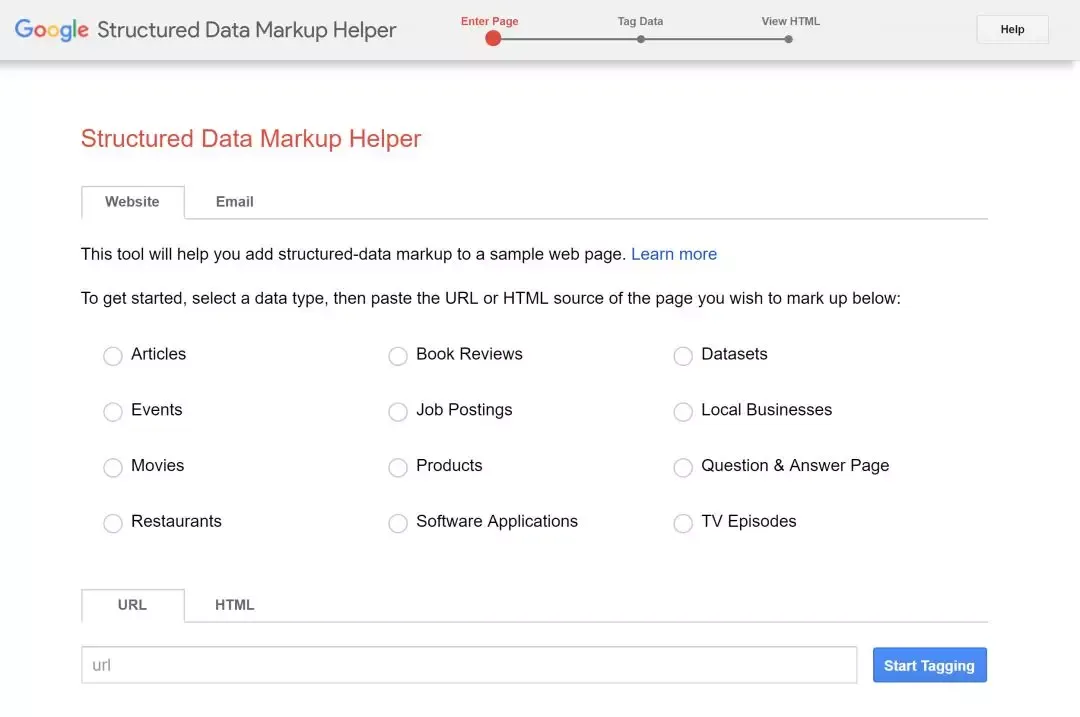Image resolution: width=1080 pixels, height=717 pixels.
Task: Select the Articles radio button
Action: point(113,356)
